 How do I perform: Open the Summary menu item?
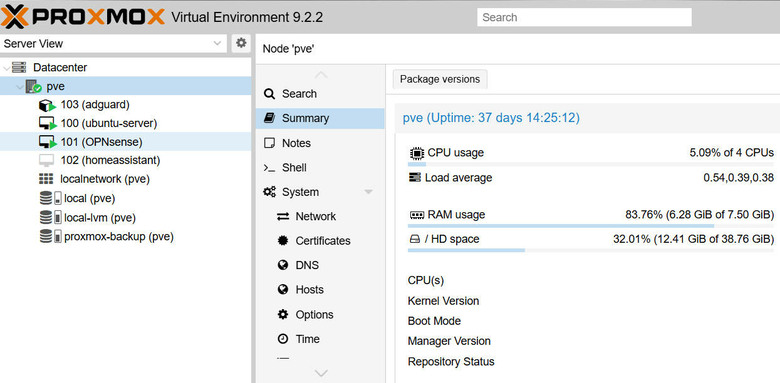pos(320,118)
